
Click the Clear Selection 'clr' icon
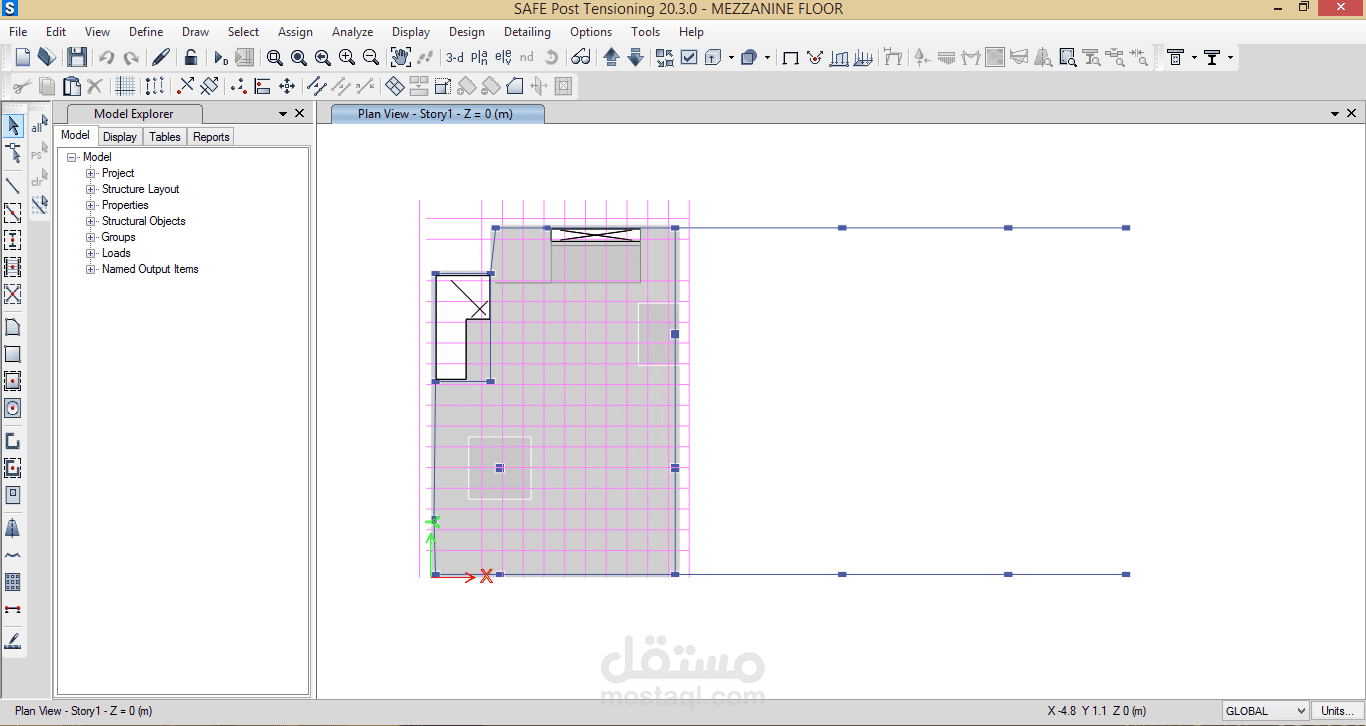[x=39, y=180]
